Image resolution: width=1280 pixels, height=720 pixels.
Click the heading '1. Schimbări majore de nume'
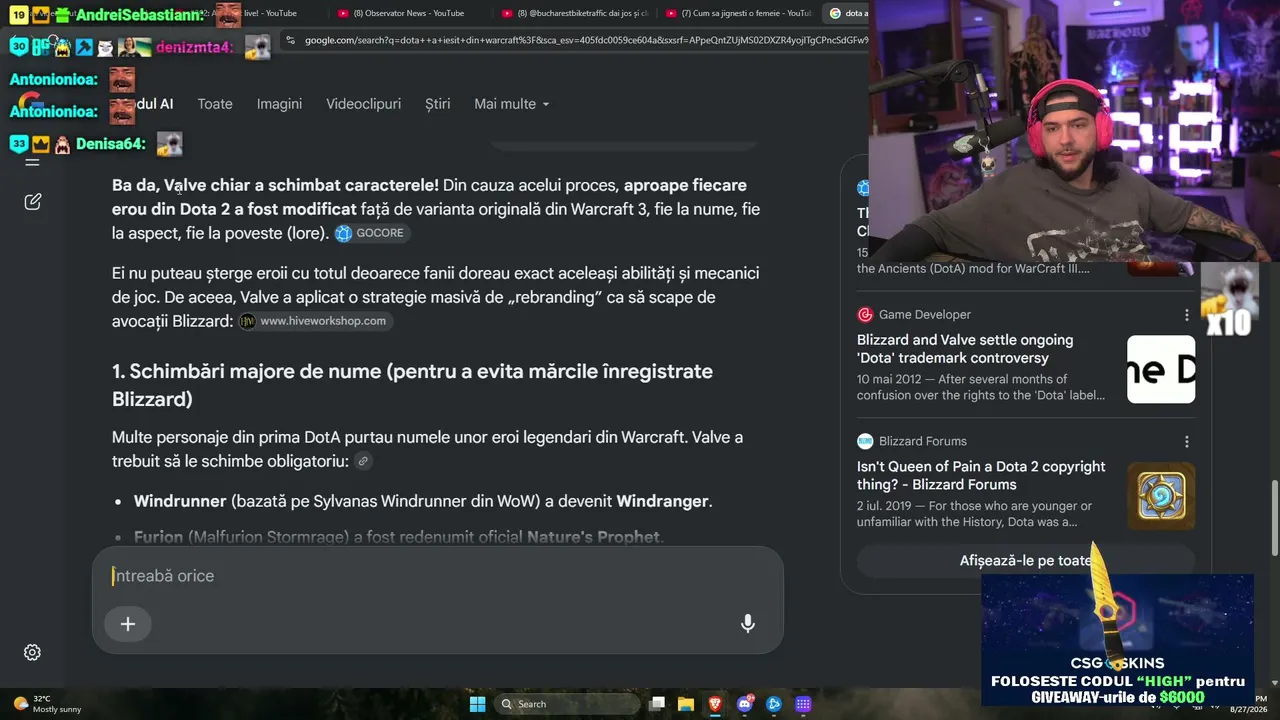point(412,385)
